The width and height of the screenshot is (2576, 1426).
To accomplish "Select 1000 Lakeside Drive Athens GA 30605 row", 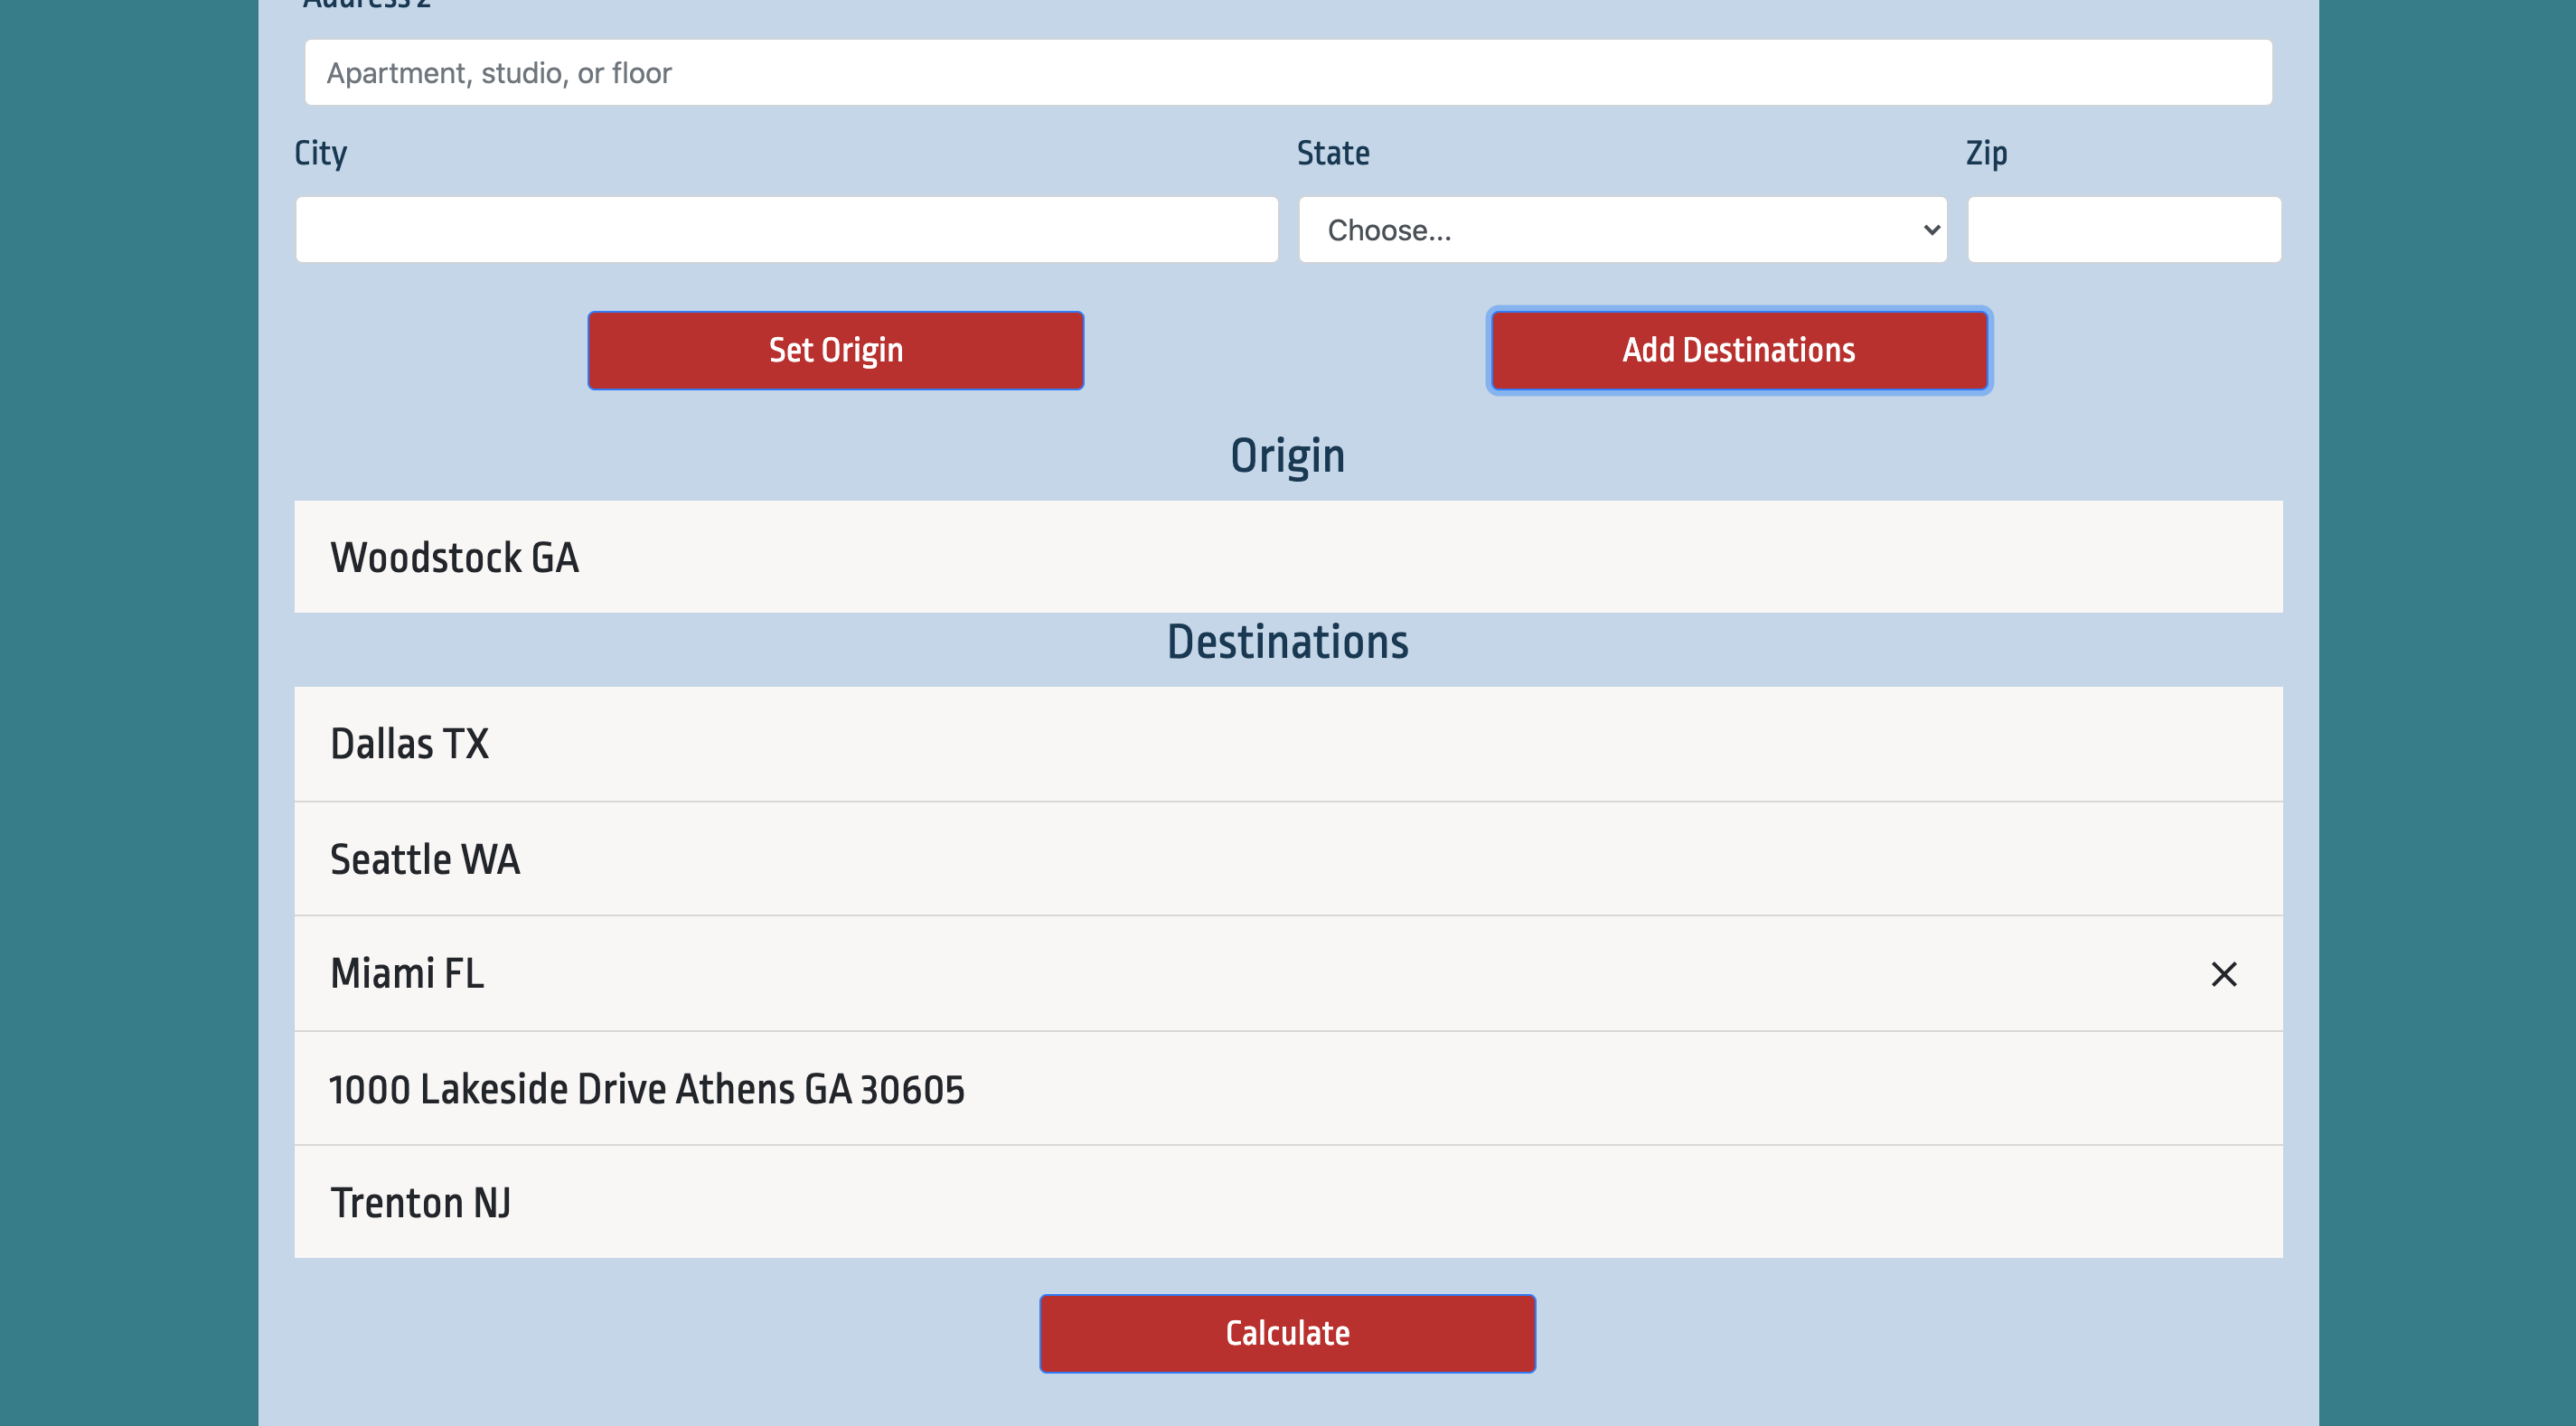I will click(1288, 1089).
